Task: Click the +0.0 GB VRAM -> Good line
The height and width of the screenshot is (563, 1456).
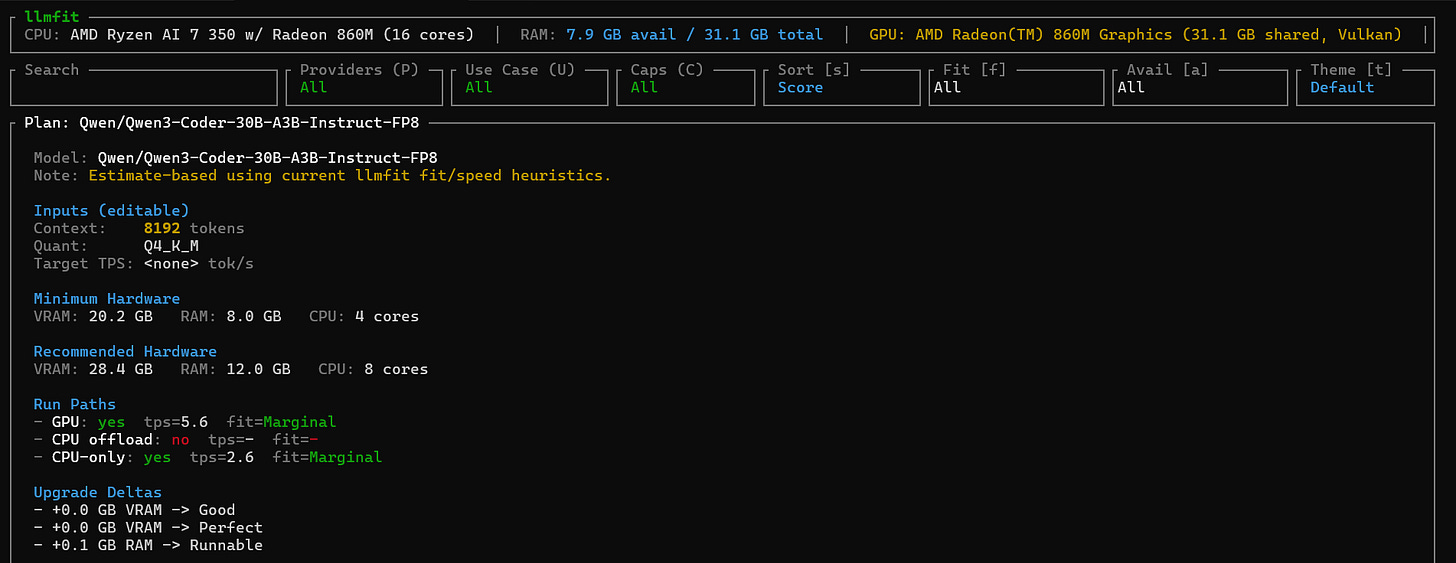Action: 134,510
